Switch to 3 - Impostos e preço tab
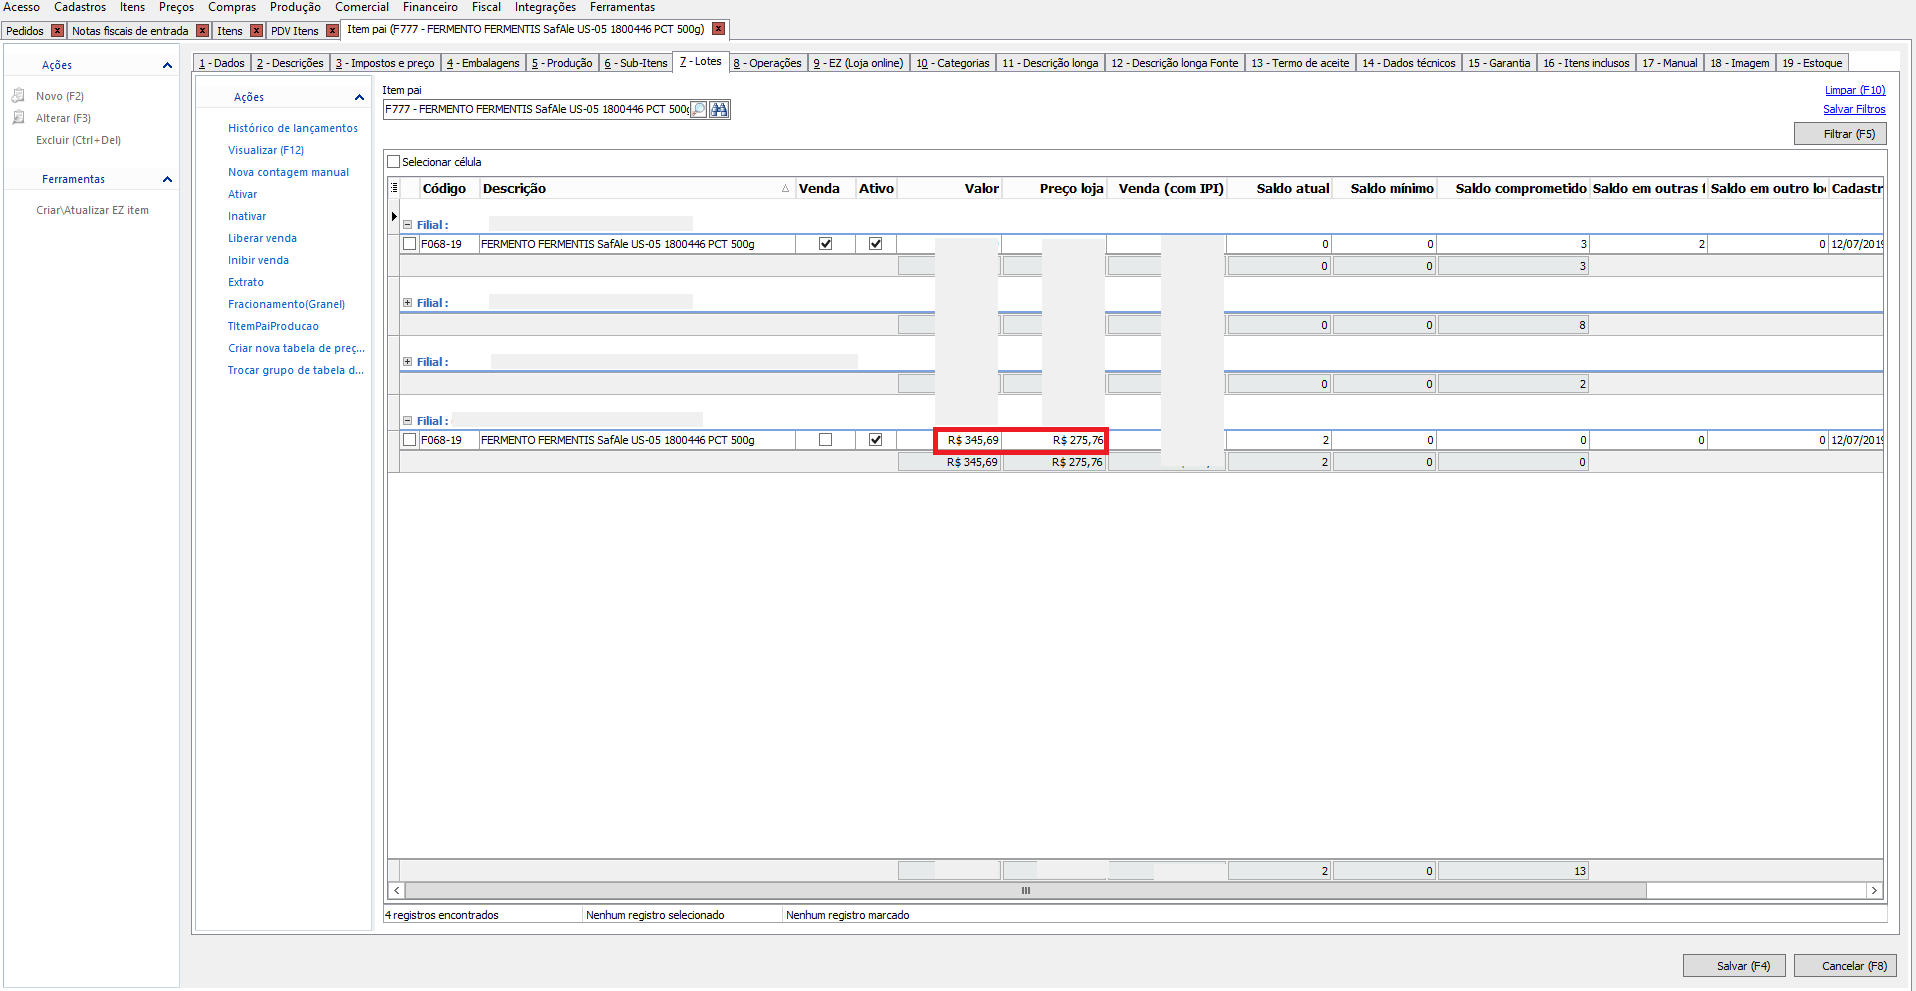 point(385,63)
